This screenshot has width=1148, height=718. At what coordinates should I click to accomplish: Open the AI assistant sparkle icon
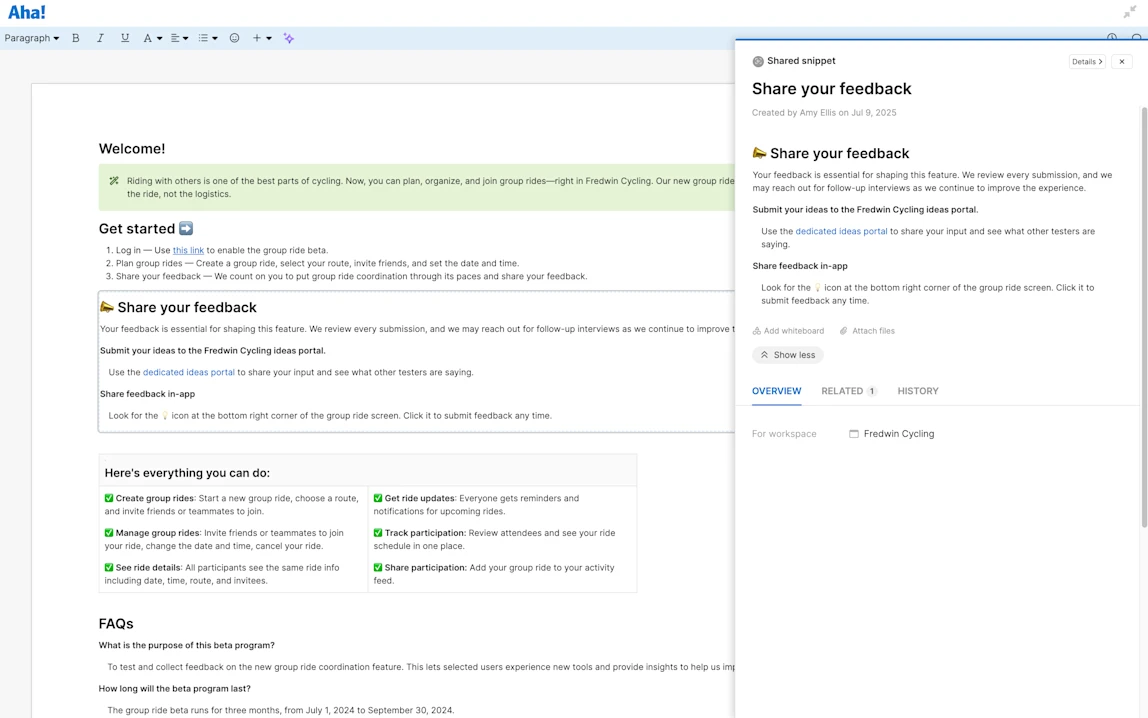pos(289,38)
